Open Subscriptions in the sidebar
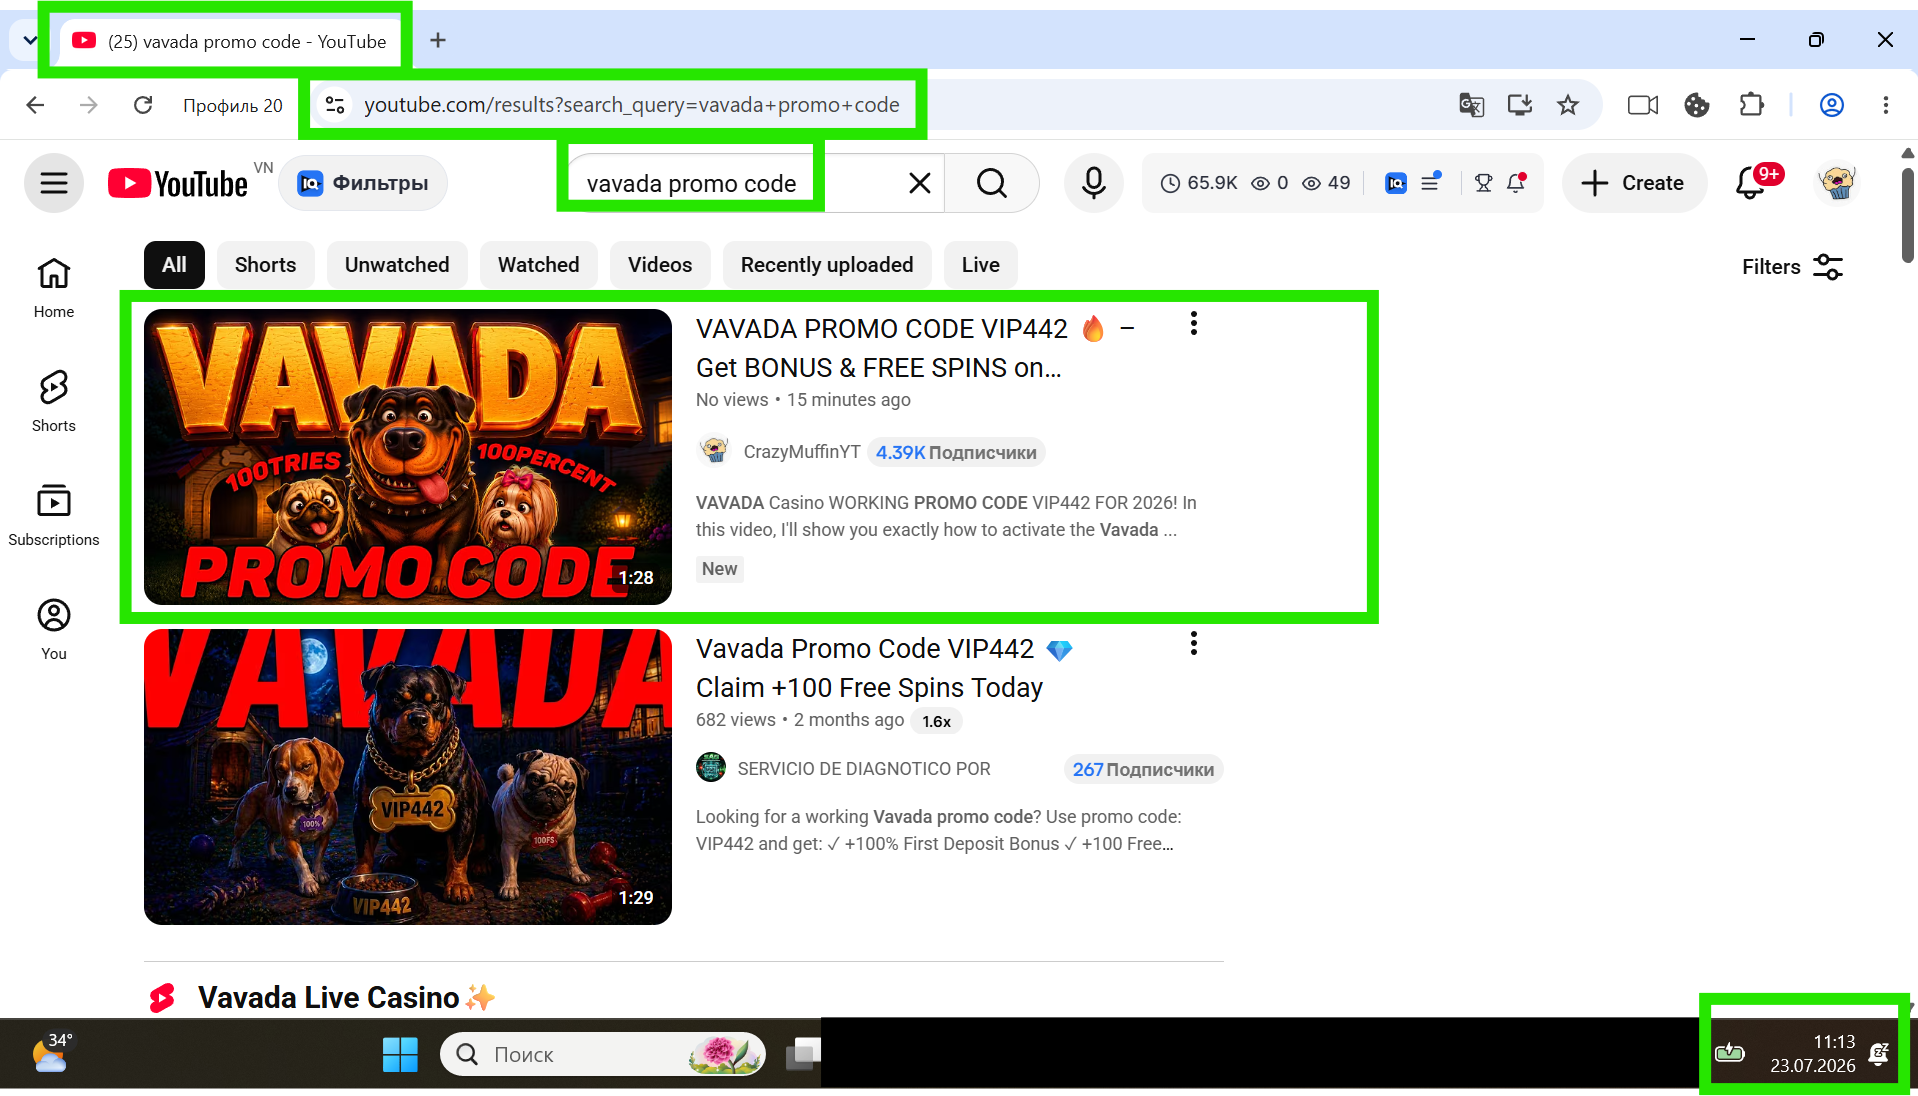 [x=54, y=516]
